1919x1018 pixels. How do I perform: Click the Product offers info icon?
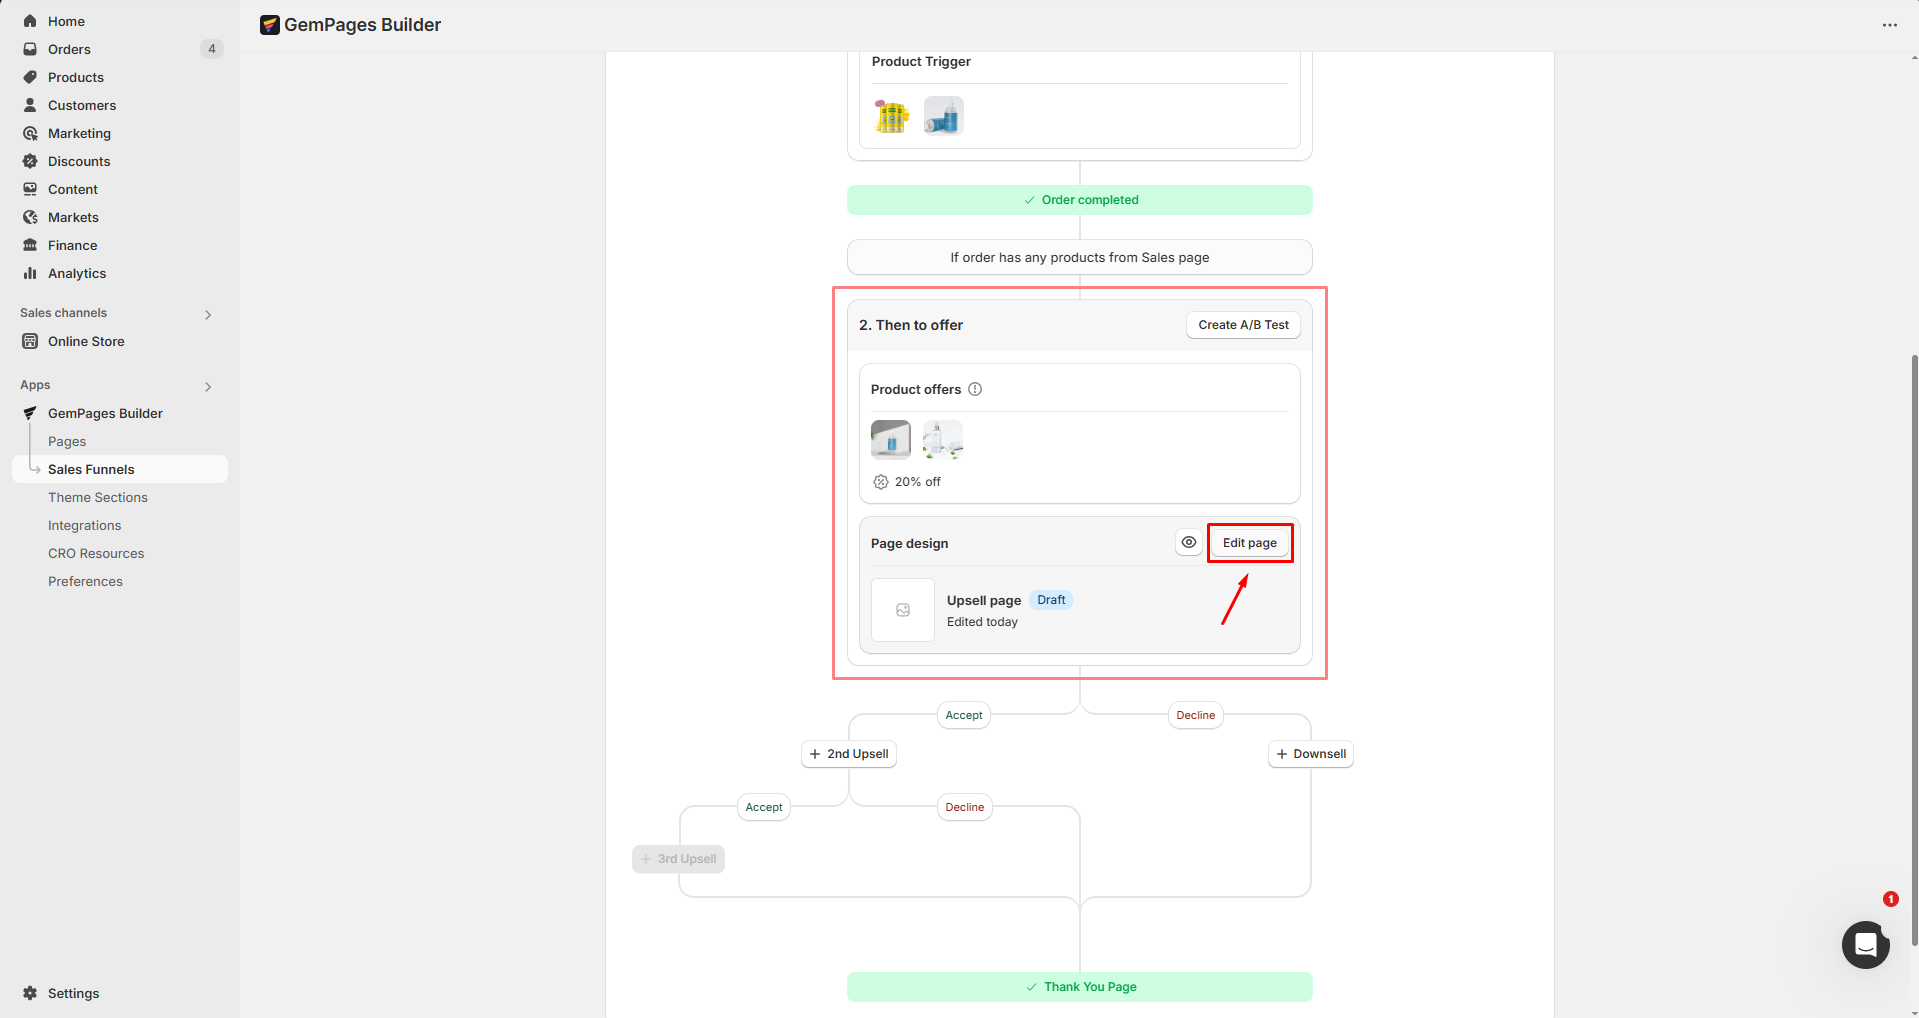[x=975, y=389]
